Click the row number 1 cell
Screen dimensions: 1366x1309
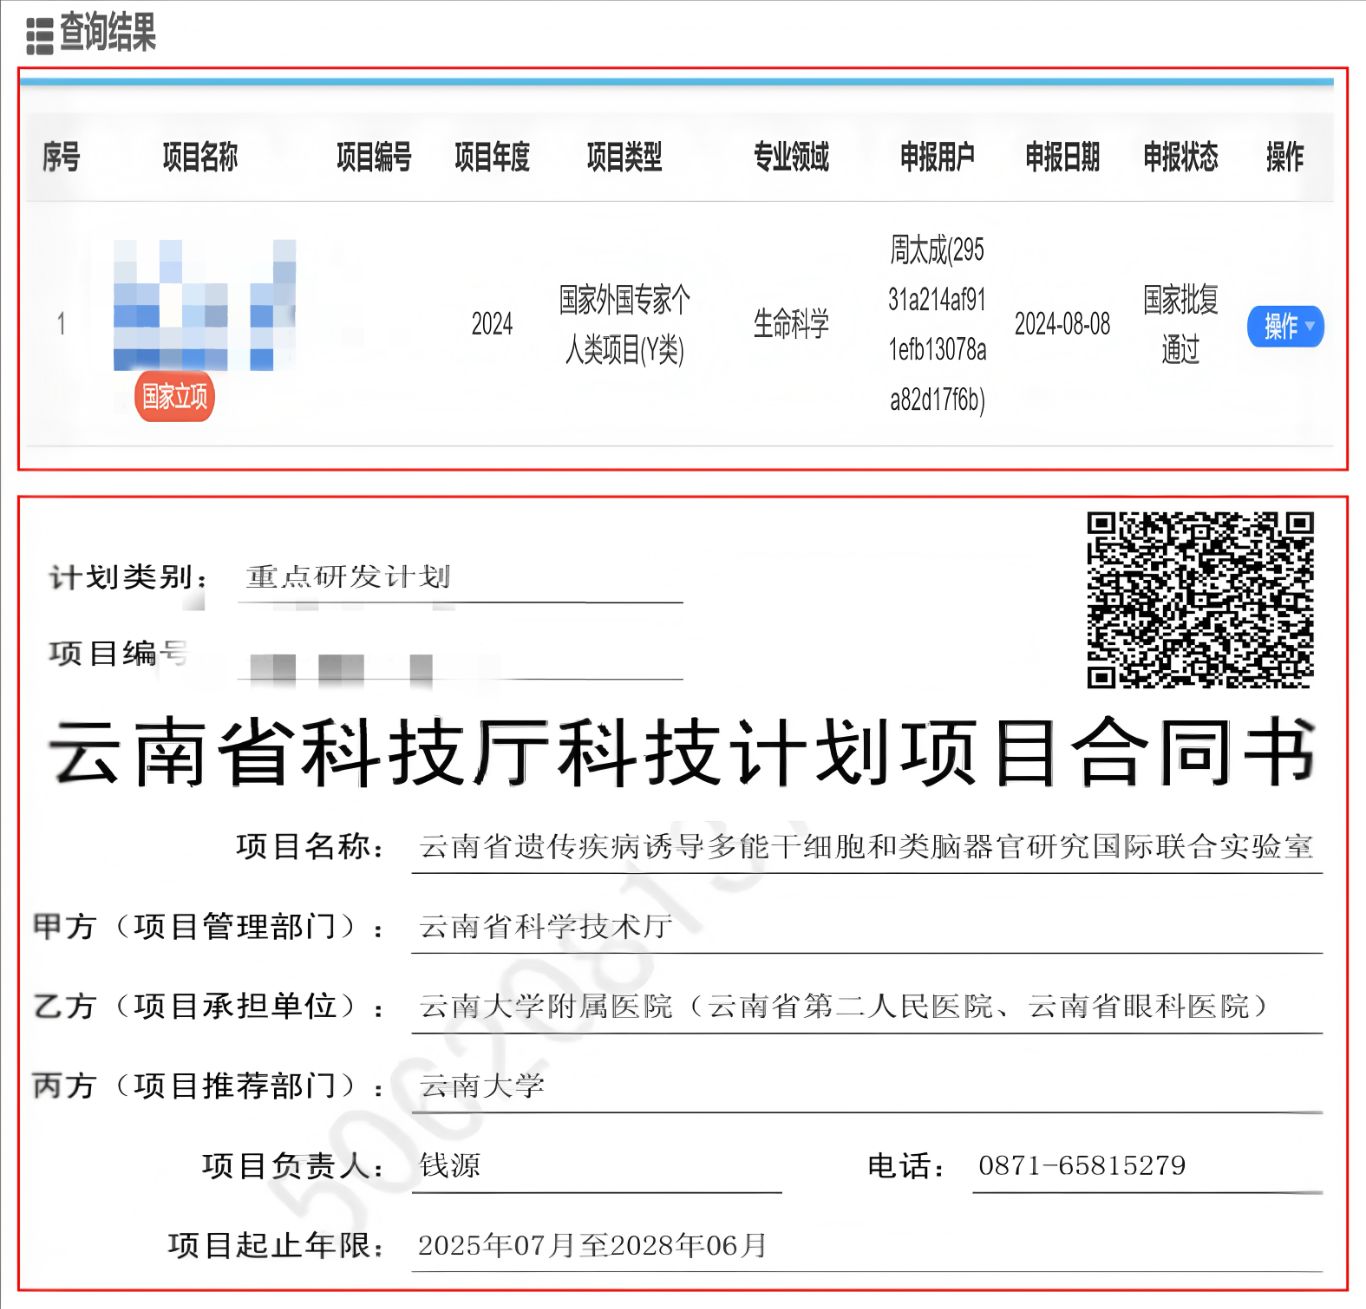61,324
